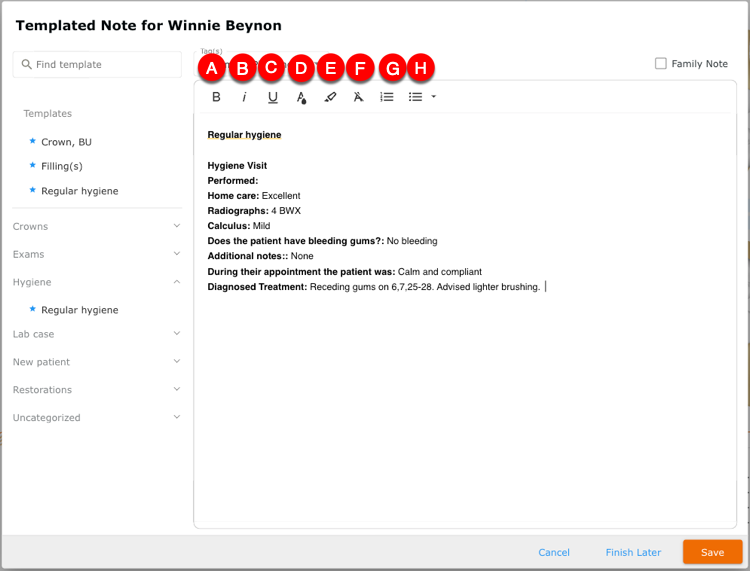The image size is (750, 571).
Task: Click Cancel to discard the note
Action: 553,552
